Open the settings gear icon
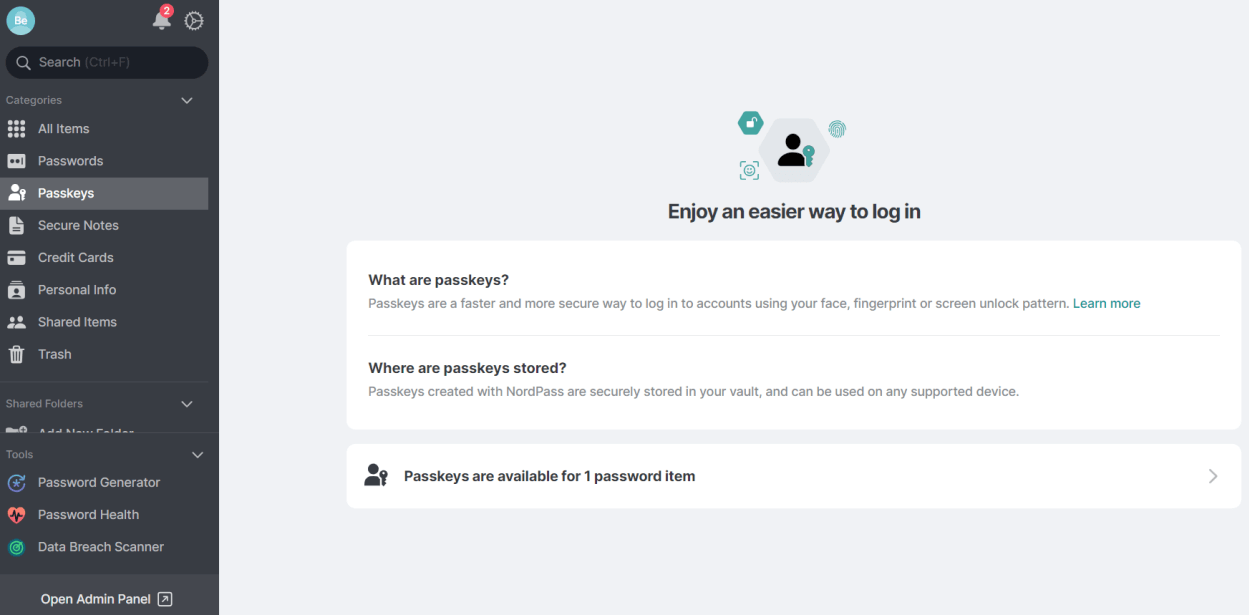Viewport: 1249px width, 615px height. coord(194,21)
